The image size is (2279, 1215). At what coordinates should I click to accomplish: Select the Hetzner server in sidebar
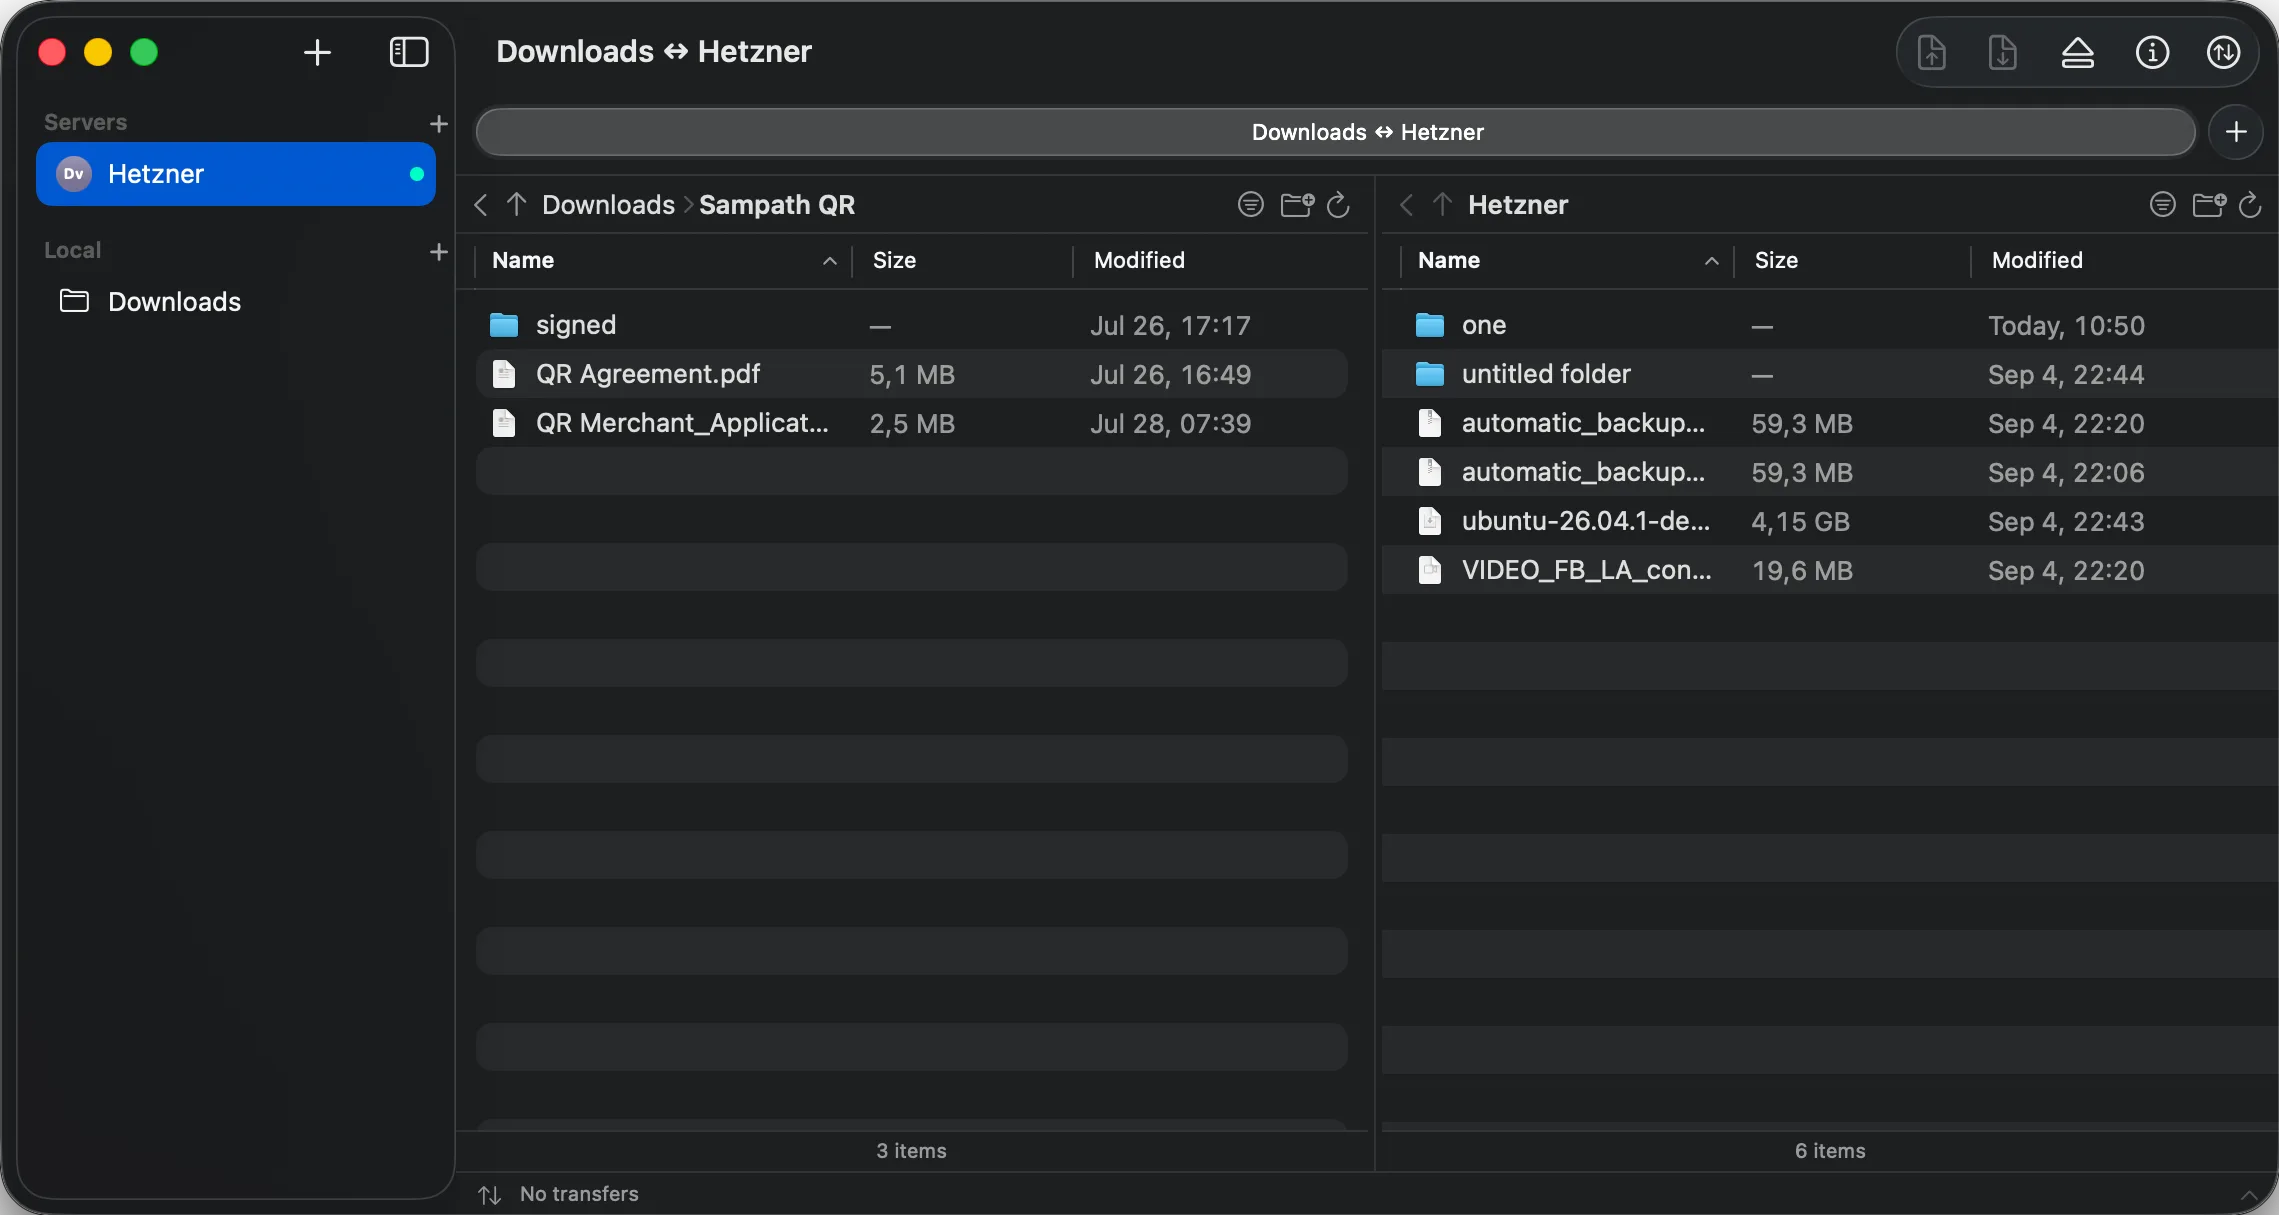tap(236, 174)
